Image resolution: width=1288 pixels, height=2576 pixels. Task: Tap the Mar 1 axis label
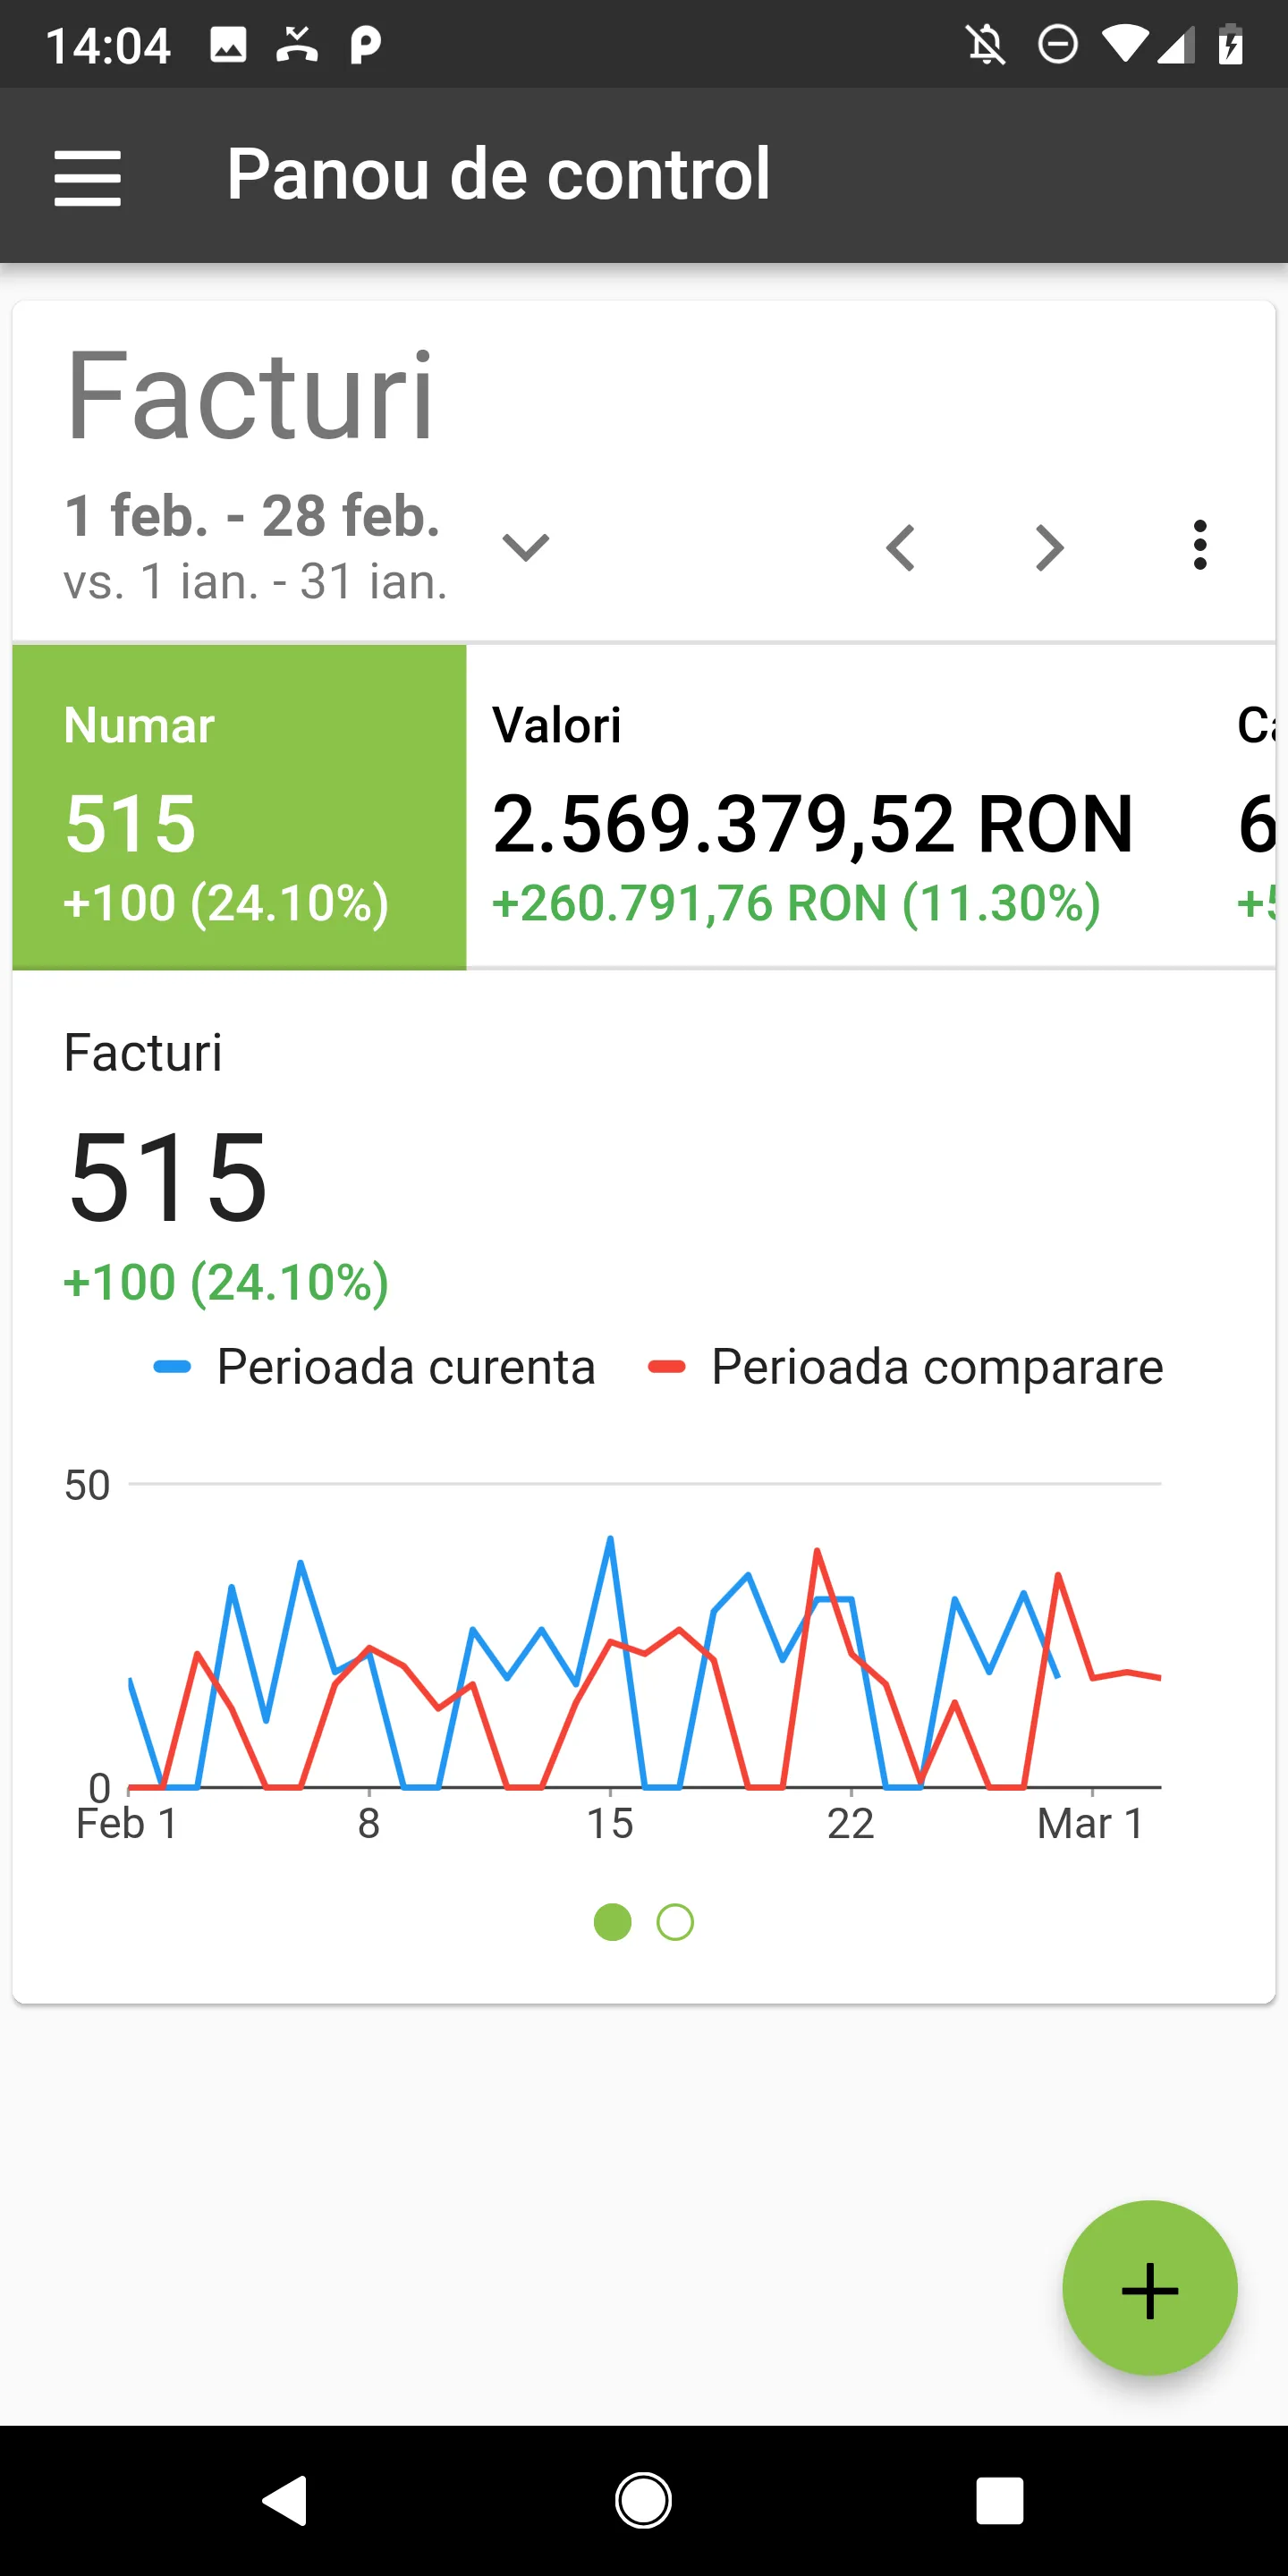point(1090,1823)
